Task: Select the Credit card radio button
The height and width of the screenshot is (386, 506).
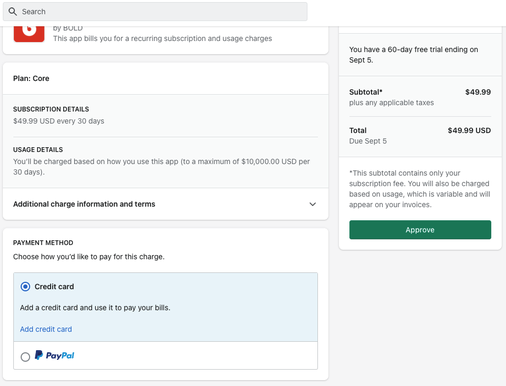Action: [25, 287]
